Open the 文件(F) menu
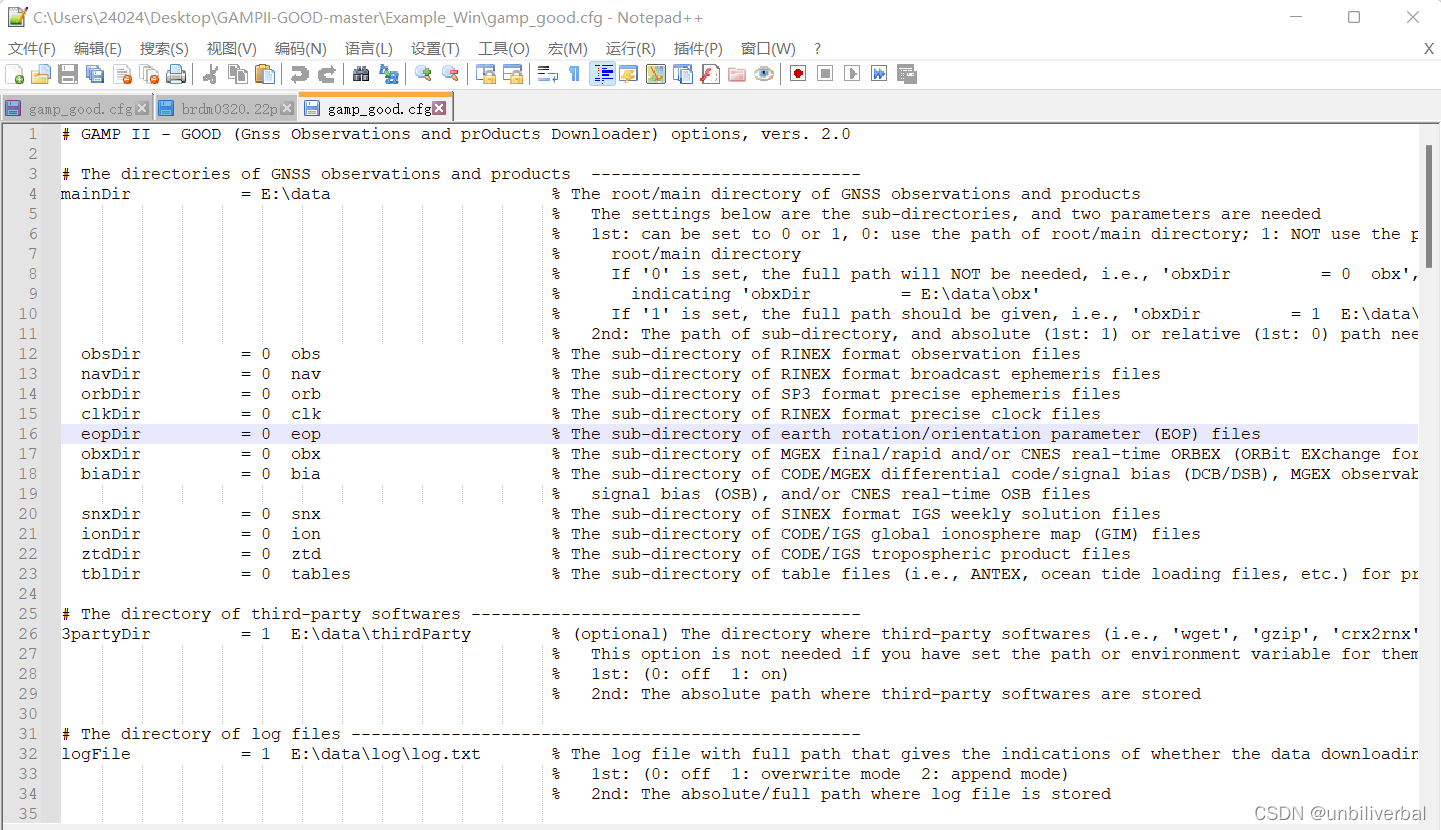Viewport: 1441px width, 830px height. point(32,49)
